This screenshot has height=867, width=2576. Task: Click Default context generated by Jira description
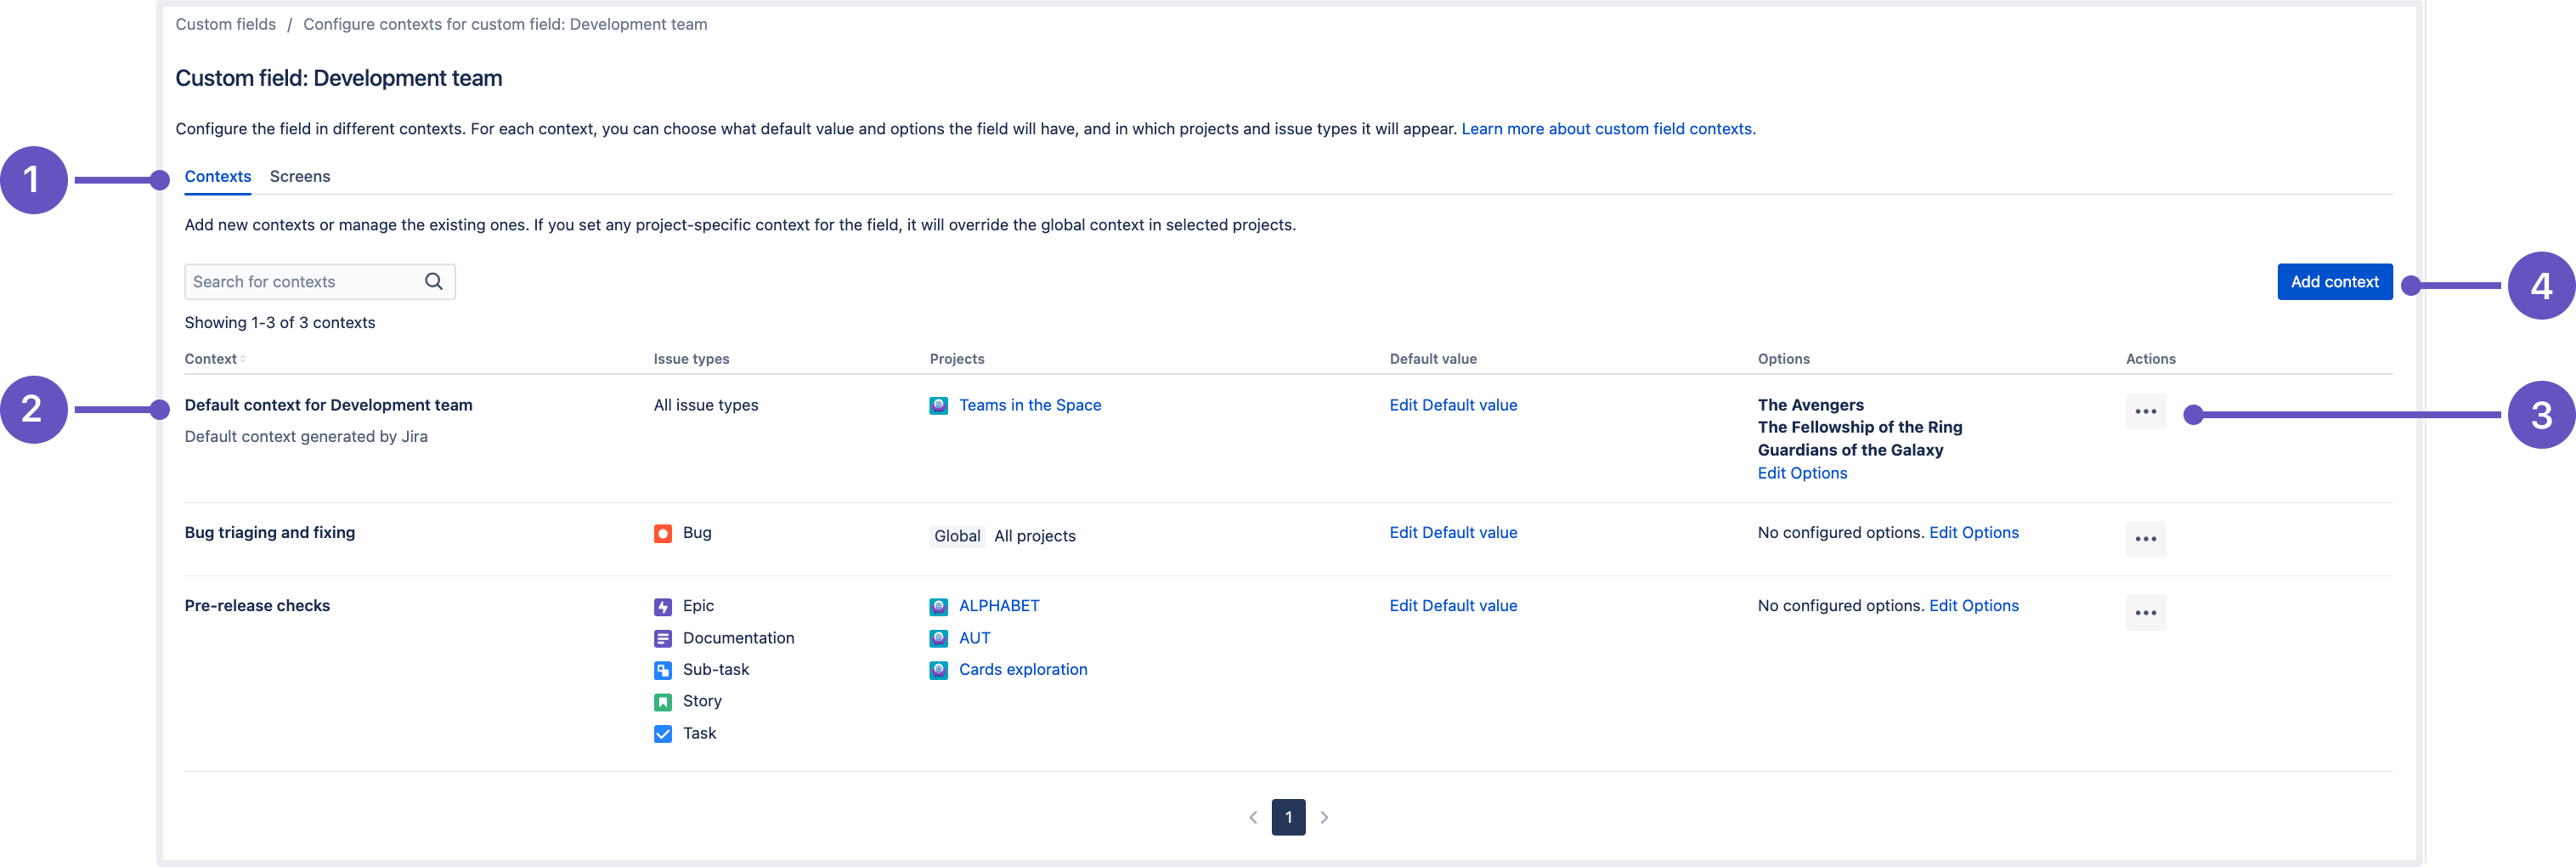pyautogui.click(x=306, y=437)
